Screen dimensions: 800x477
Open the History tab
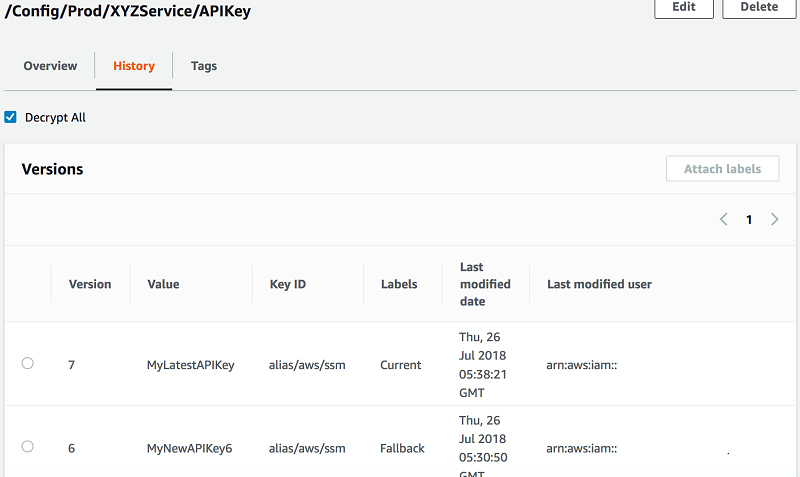[x=134, y=66]
